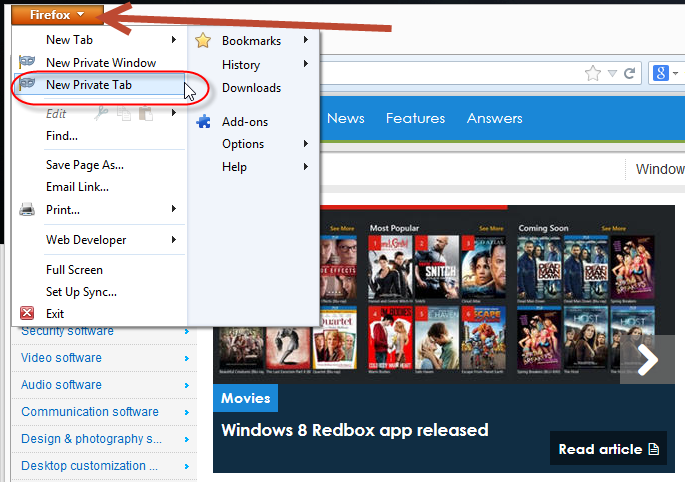This screenshot has width=685, height=482.
Task: Click the yellow Bookmarks star icon in menu
Action: pos(204,41)
